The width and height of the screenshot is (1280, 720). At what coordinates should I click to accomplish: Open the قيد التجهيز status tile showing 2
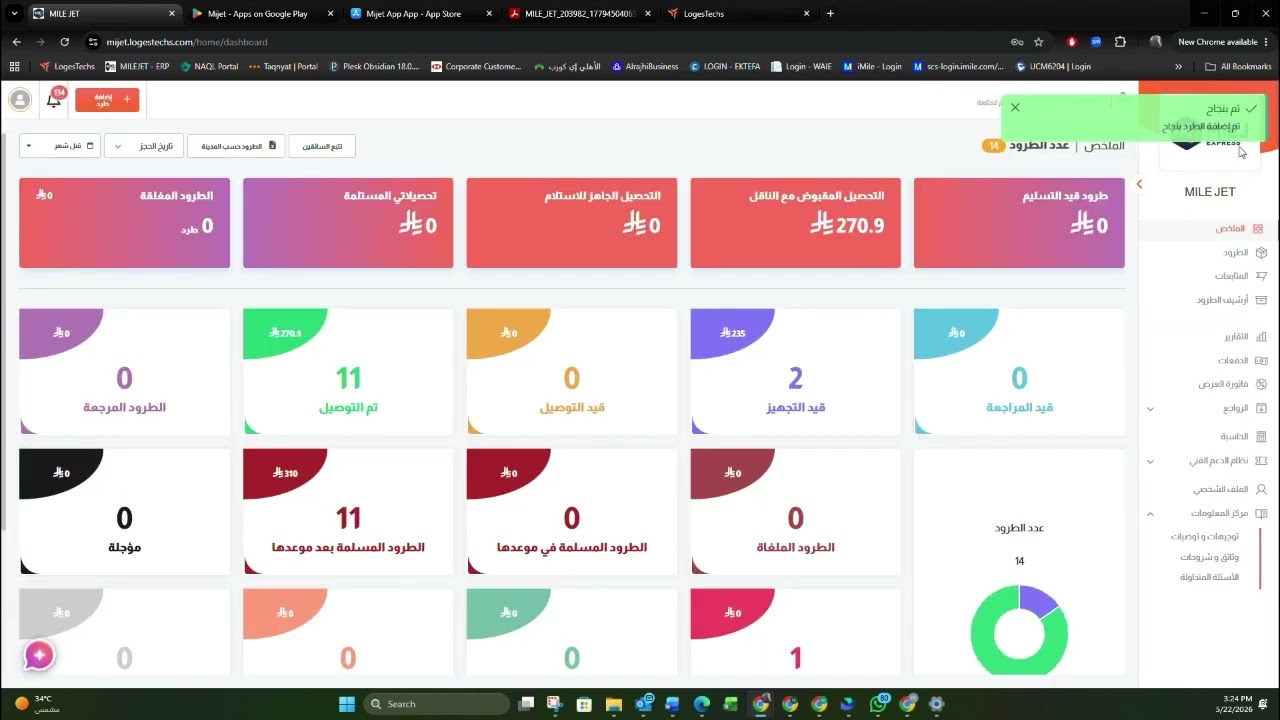(x=796, y=371)
